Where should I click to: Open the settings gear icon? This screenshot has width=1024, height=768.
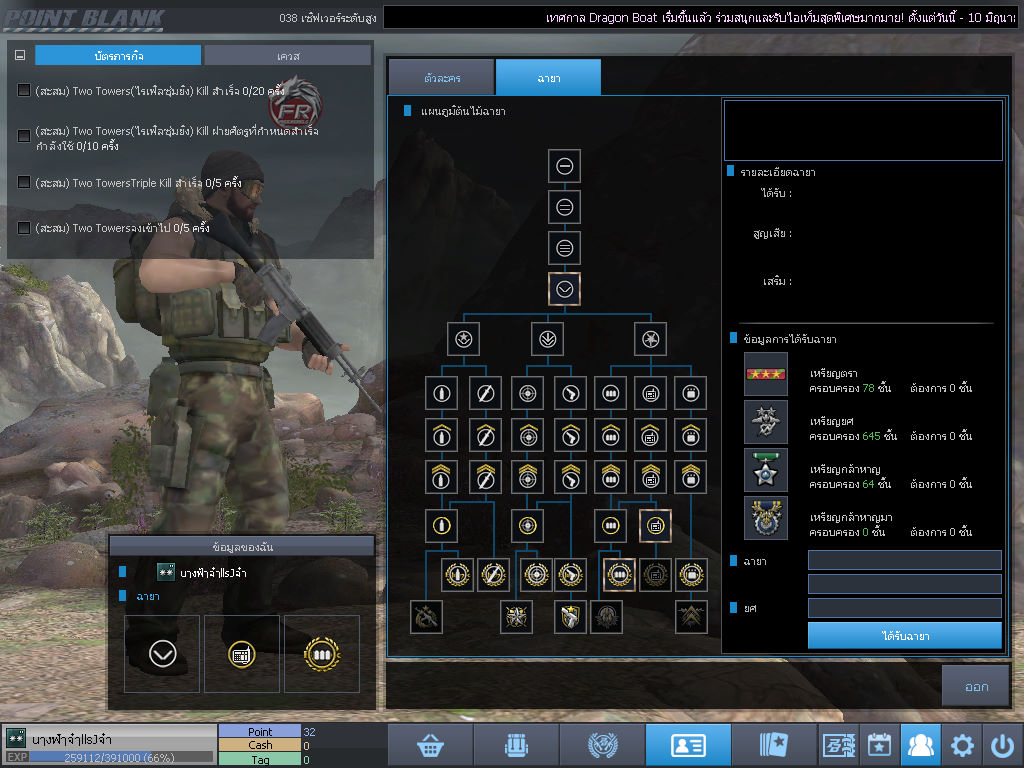coord(962,745)
